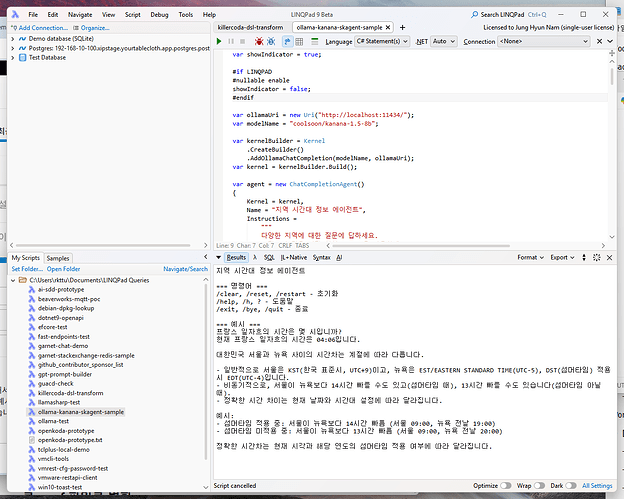This screenshot has width=624, height=499.
Task: Select data grid results output icon
Action: 299,41
